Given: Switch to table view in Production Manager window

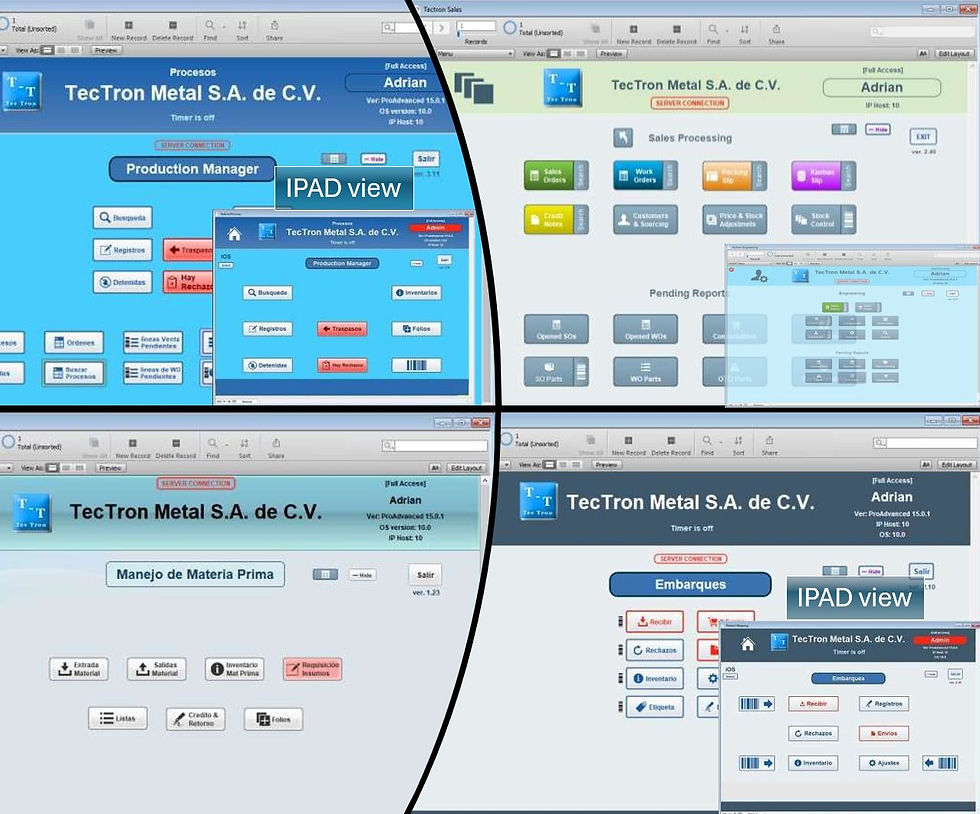Looking at the screenshot, I should (x=76, y=50).
